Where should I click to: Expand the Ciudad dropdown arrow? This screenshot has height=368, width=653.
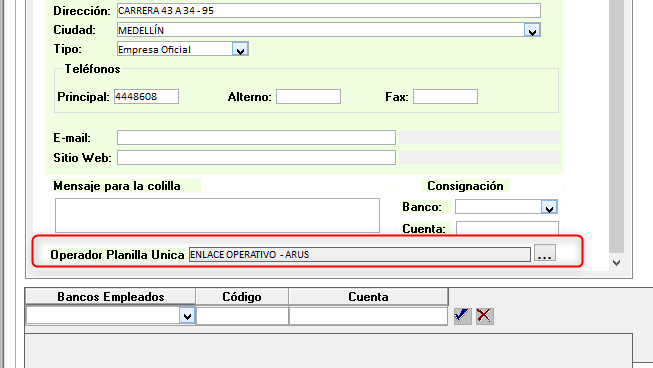coord(532,30)
